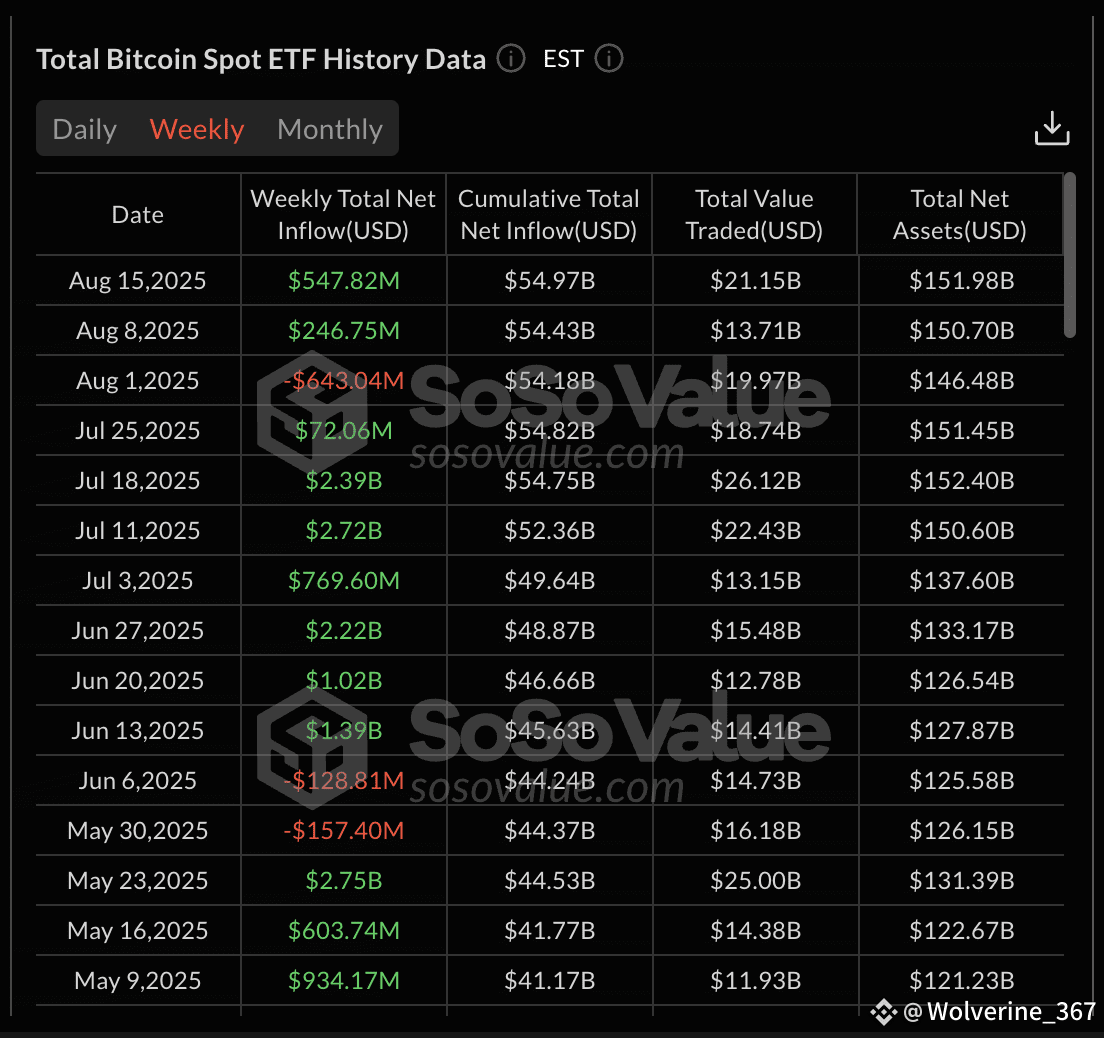Switch to the Monthly tab

330,129
